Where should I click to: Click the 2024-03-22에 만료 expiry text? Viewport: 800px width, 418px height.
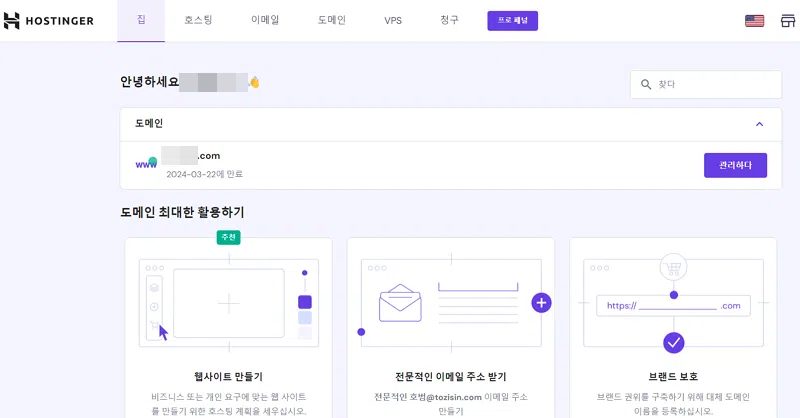205,174
